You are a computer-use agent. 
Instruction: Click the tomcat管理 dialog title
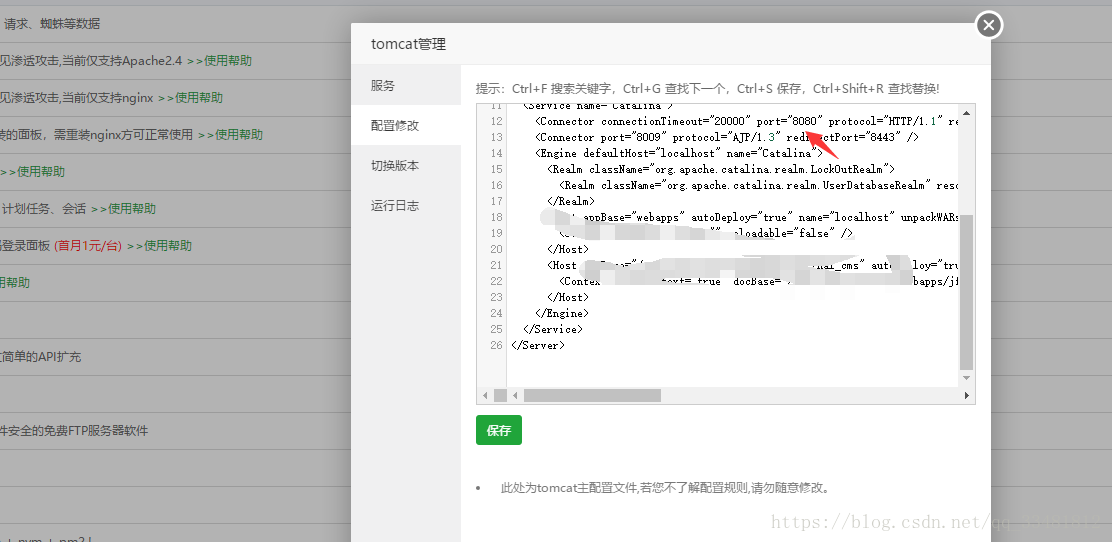(x=408, y=44)
